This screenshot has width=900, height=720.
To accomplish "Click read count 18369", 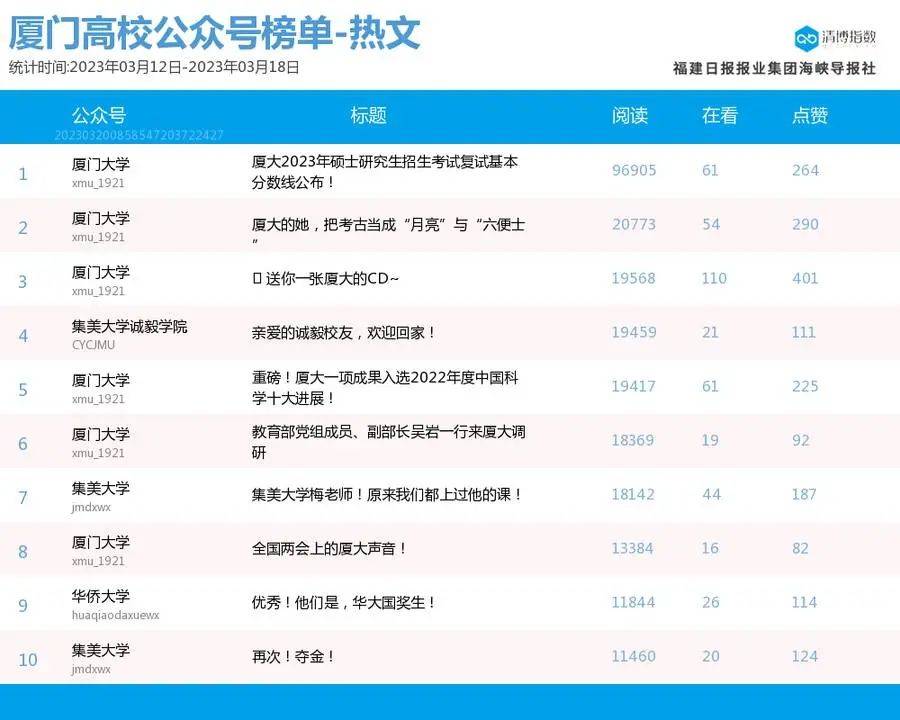I will [x=633, y=440].
